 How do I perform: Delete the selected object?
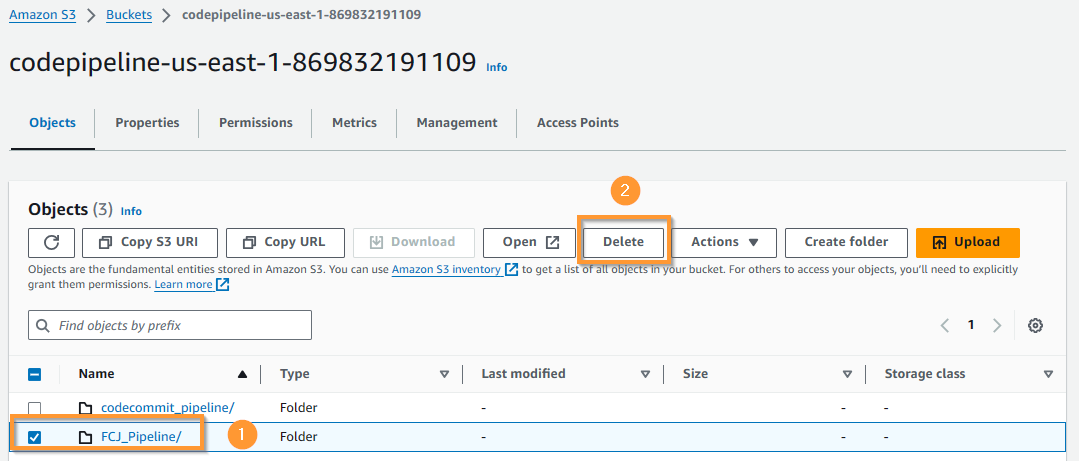click(x=623, y=242)
